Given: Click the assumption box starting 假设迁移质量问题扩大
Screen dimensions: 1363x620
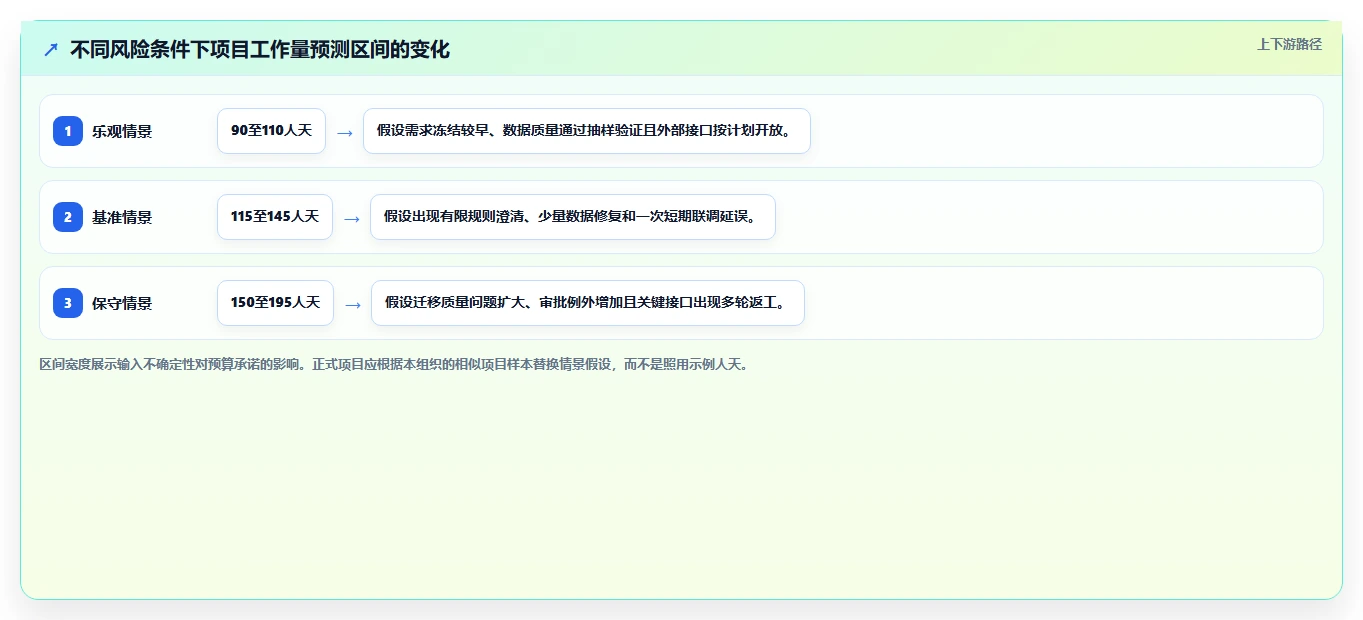Looking at the screenshot, I should click(x=588, y=303).
